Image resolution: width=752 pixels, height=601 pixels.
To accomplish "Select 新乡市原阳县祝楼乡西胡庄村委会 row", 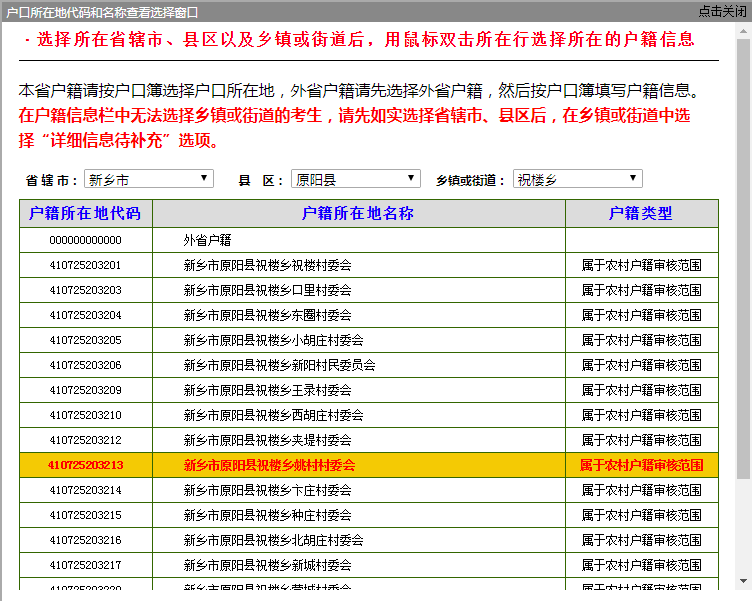I will click(359, 415).
